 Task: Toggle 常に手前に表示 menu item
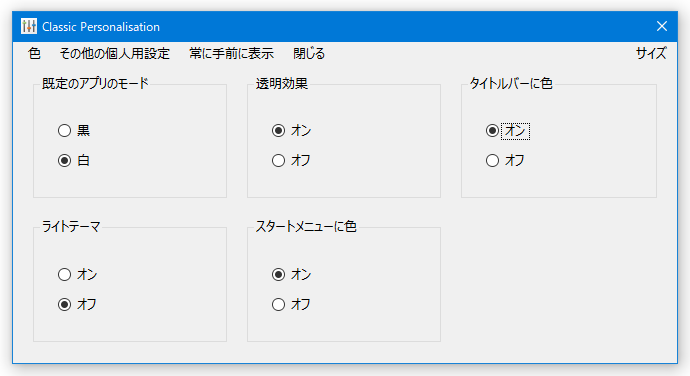231,53
